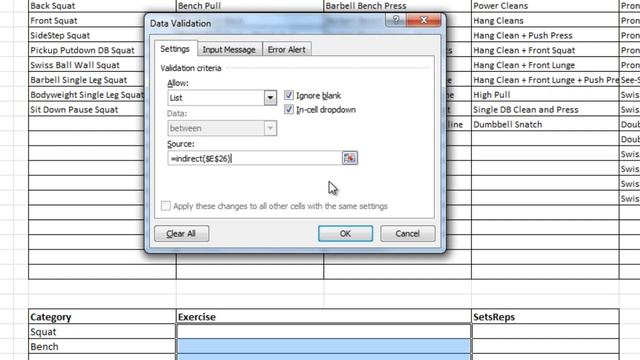Select the Squat category cell
This screenshot has height=360, width=640.
(x=102, y=331)
